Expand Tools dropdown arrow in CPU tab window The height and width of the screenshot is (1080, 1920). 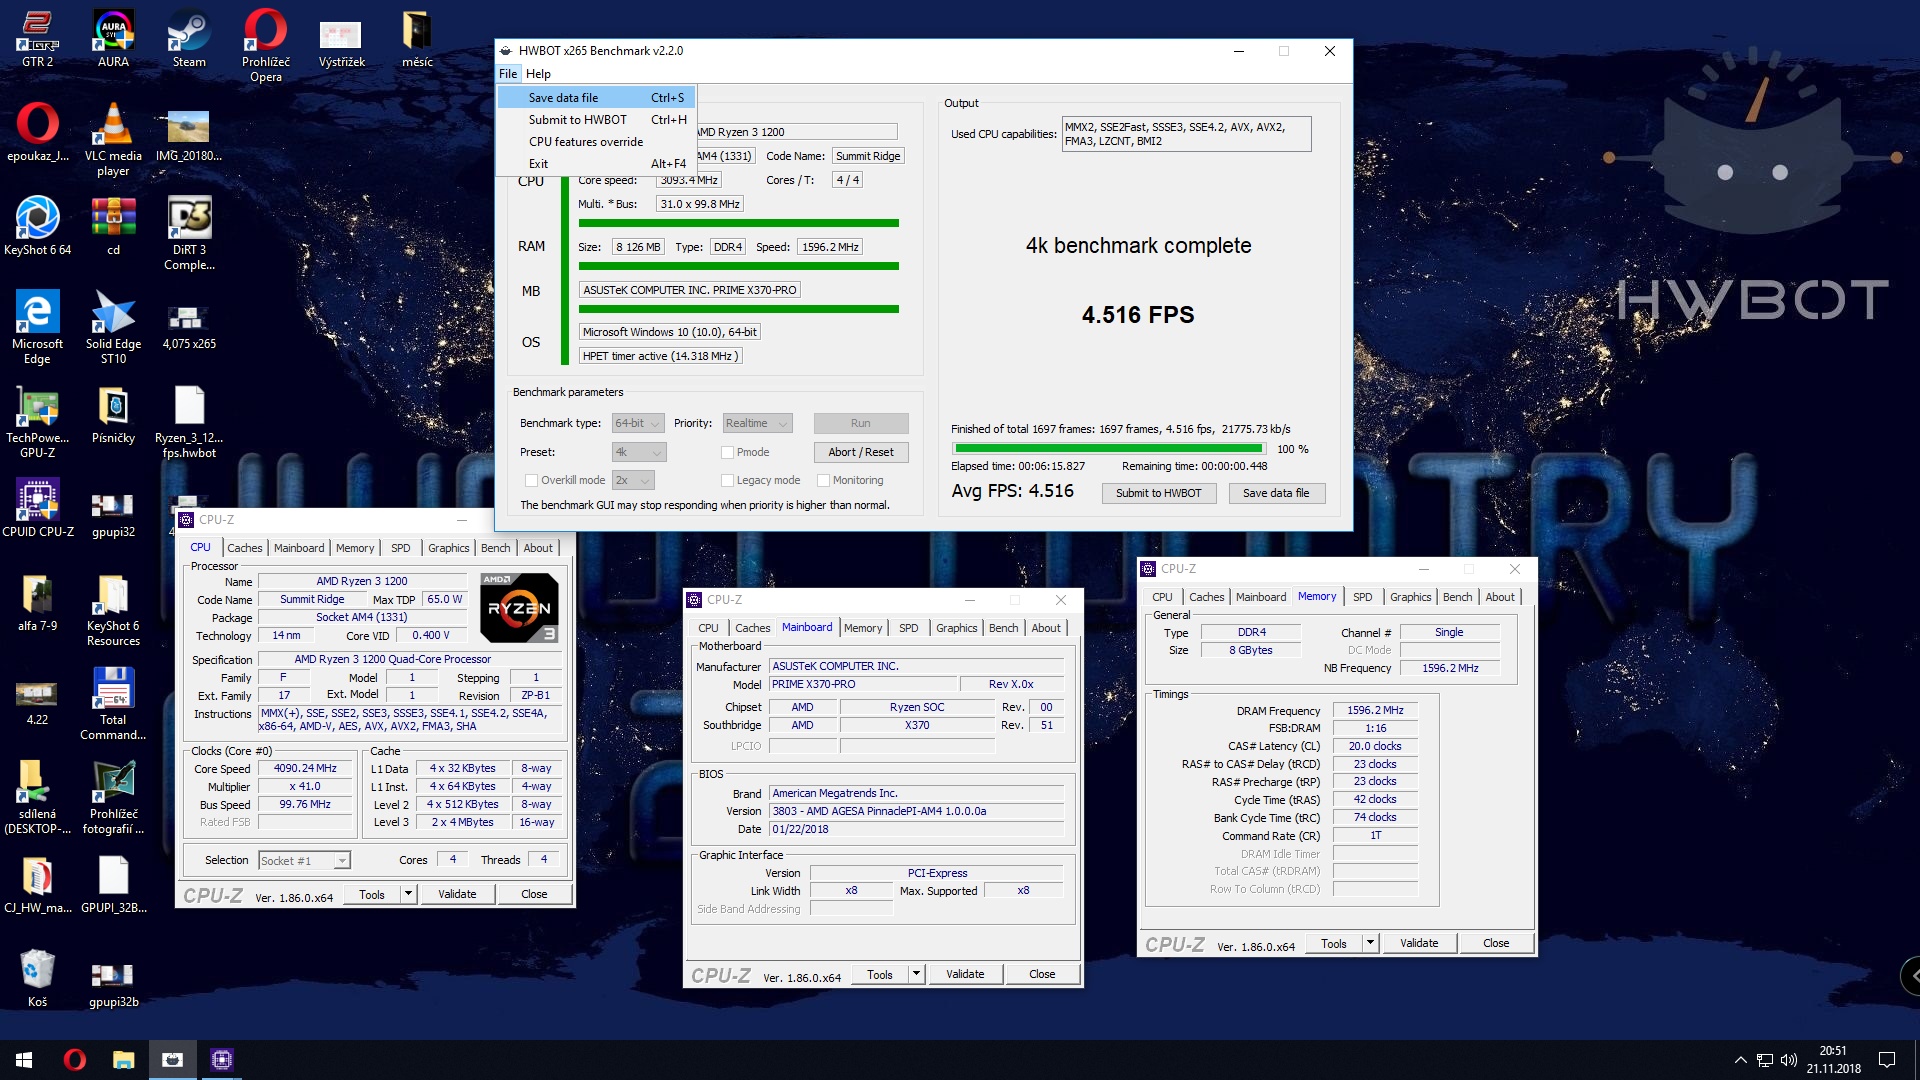point(408,894)
